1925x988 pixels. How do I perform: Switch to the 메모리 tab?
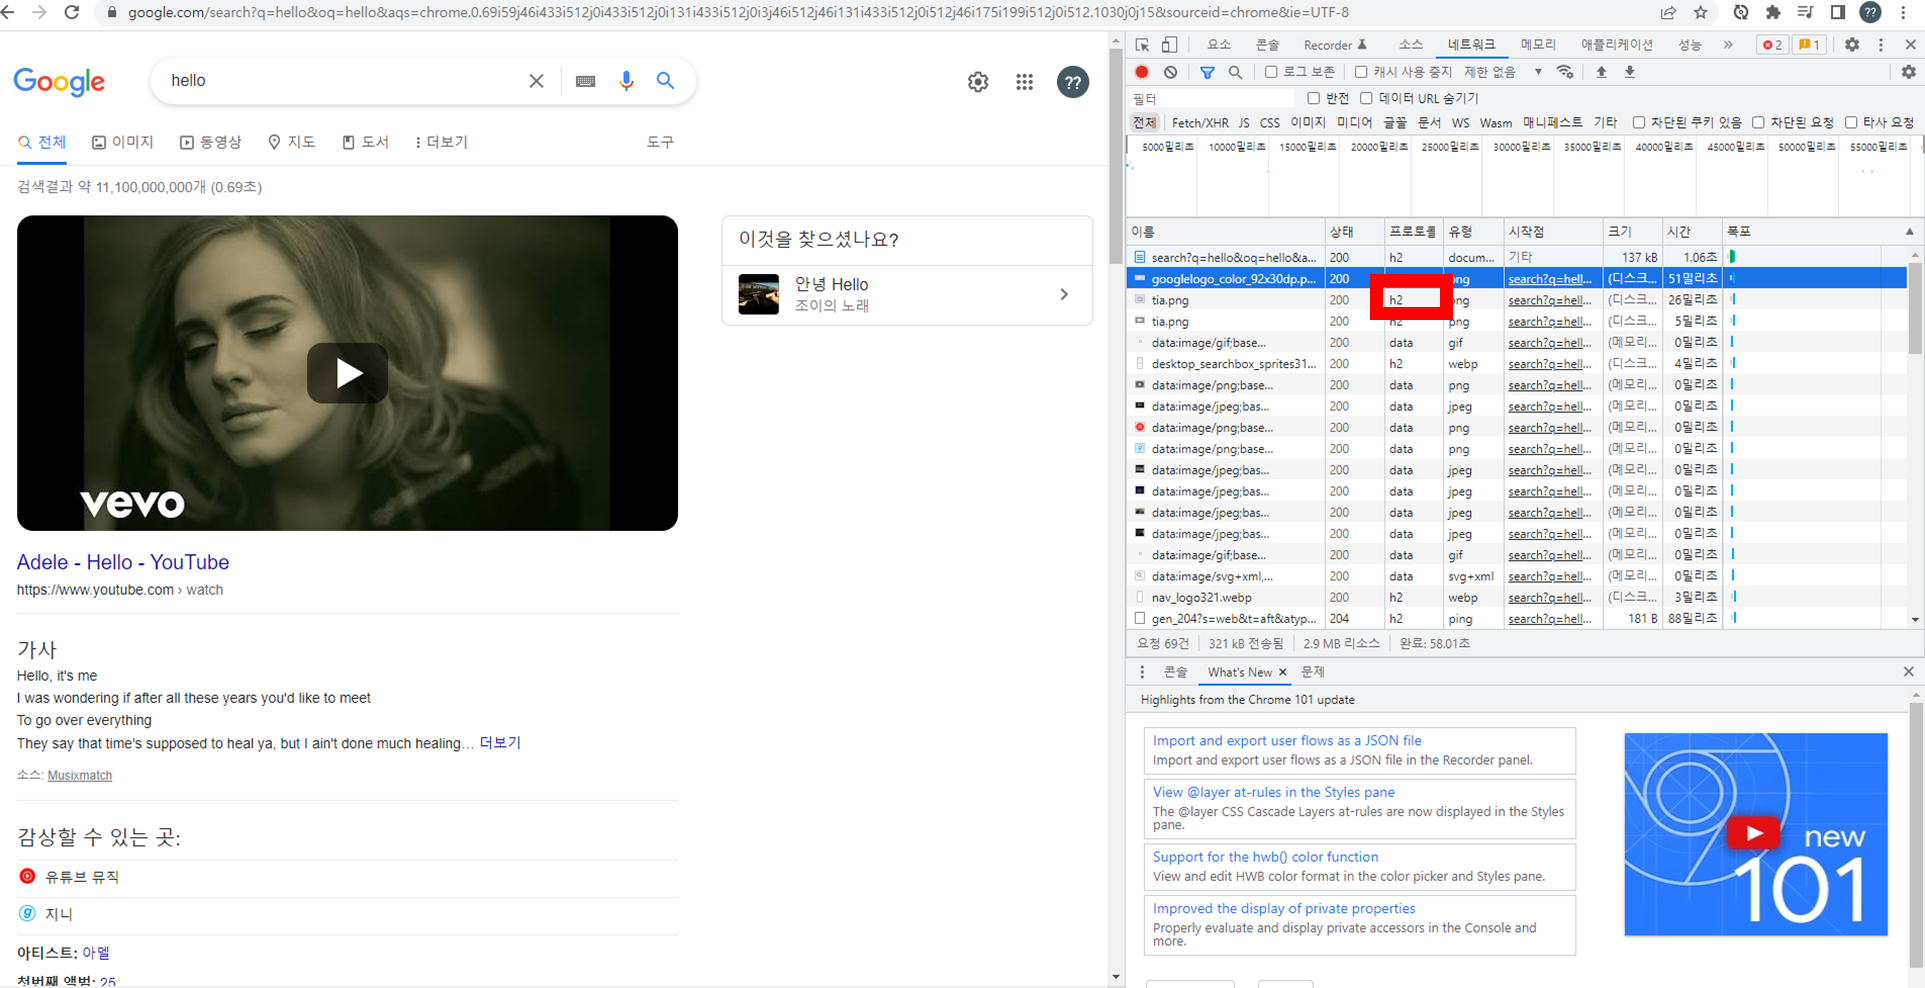coord(1538,45)
